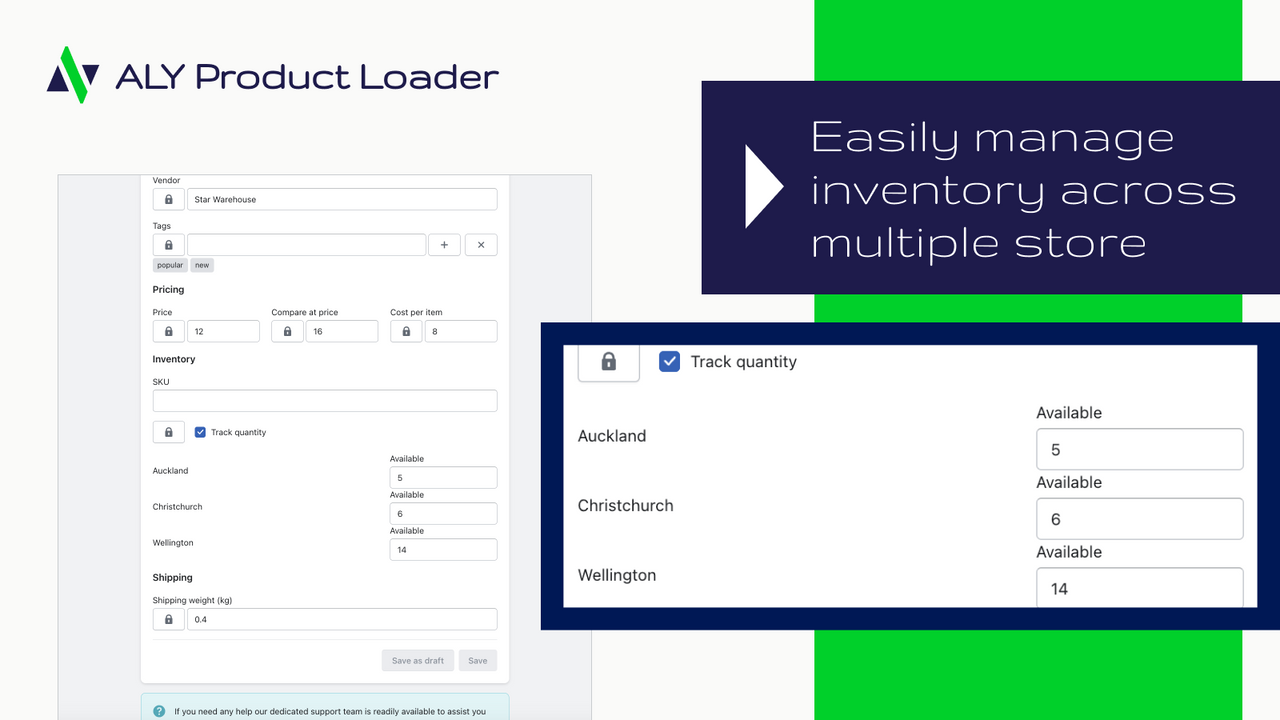Click the lock icon beside Compare at price
Image resolution: width=1280 pixels, height=720 pixels.
pyautogui.click(x=287, y=331)
